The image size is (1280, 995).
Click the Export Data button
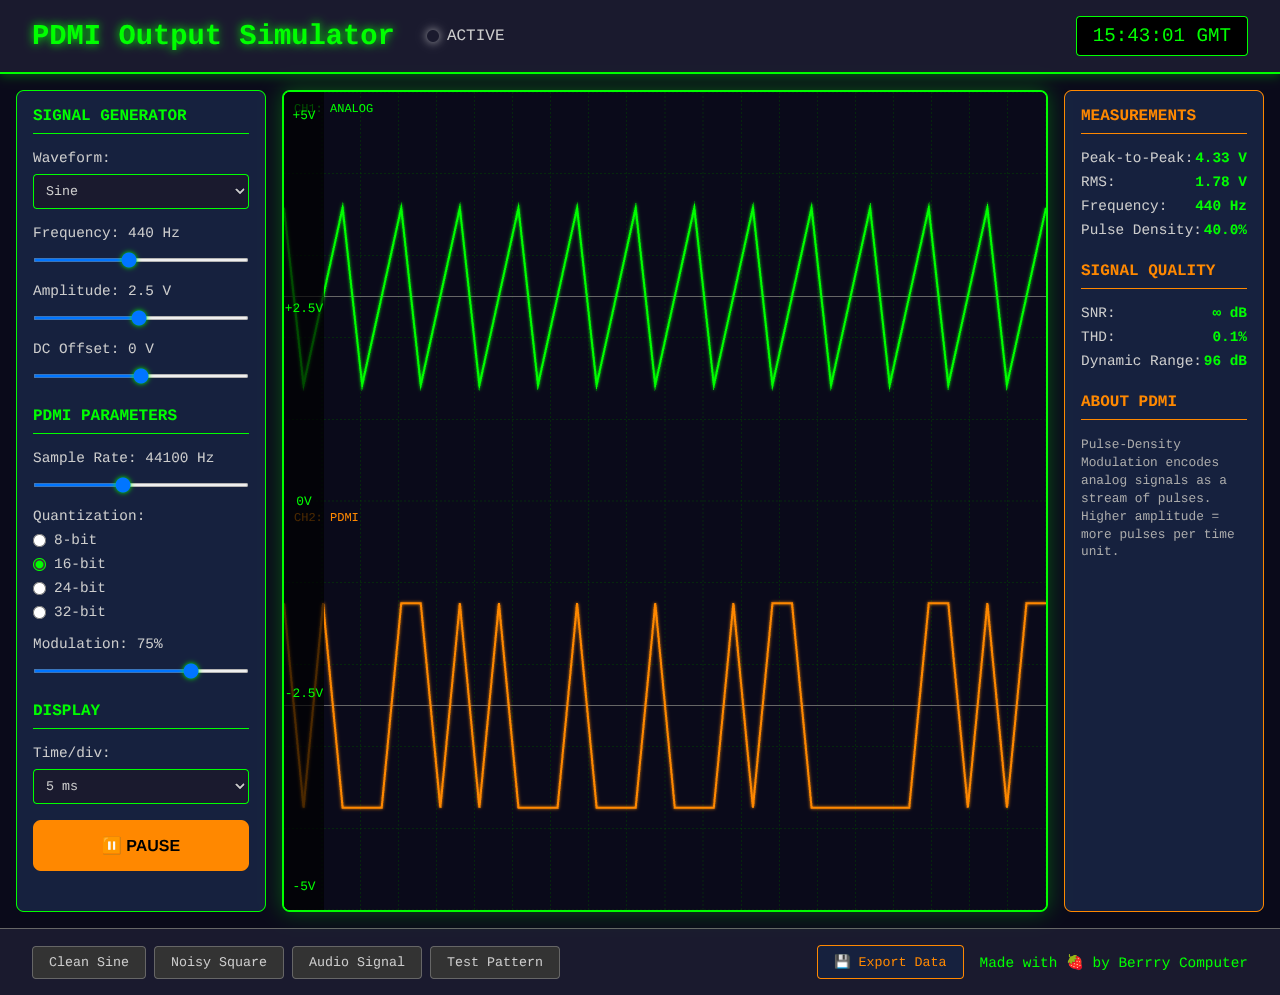(x=890, y=962)
